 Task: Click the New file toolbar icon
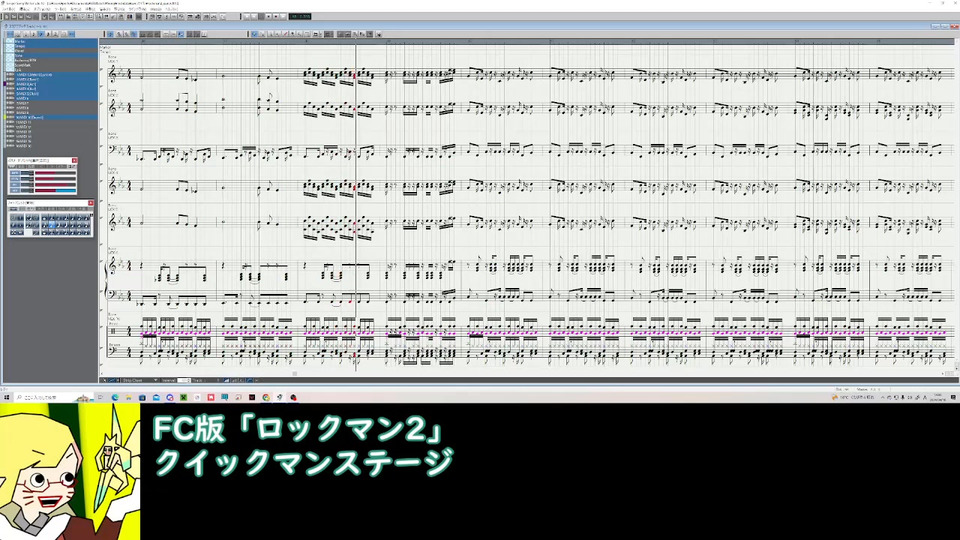tap(7, 17)
